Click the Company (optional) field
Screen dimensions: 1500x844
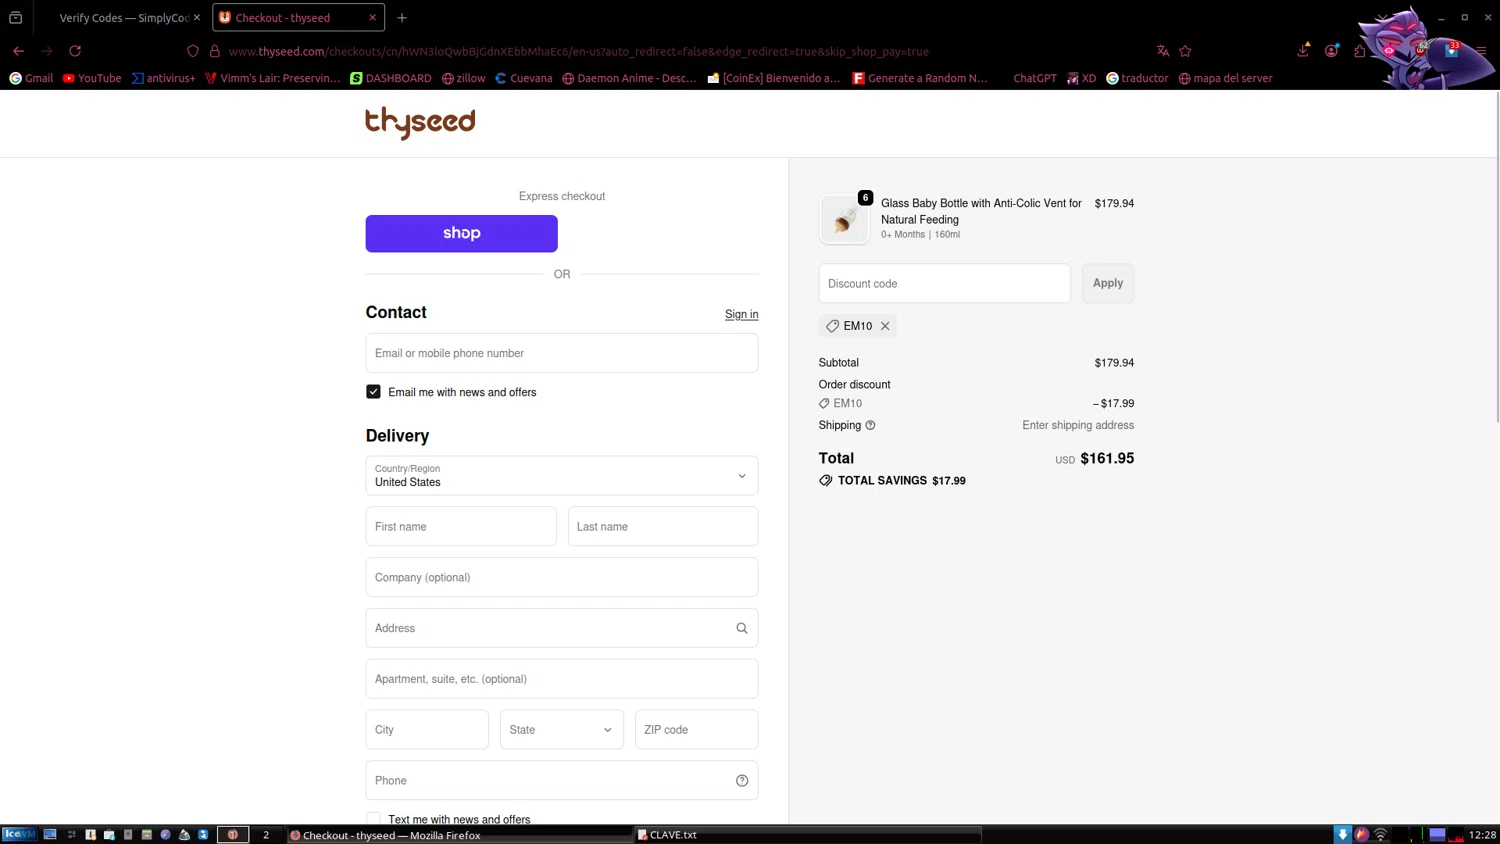point(562,577)
